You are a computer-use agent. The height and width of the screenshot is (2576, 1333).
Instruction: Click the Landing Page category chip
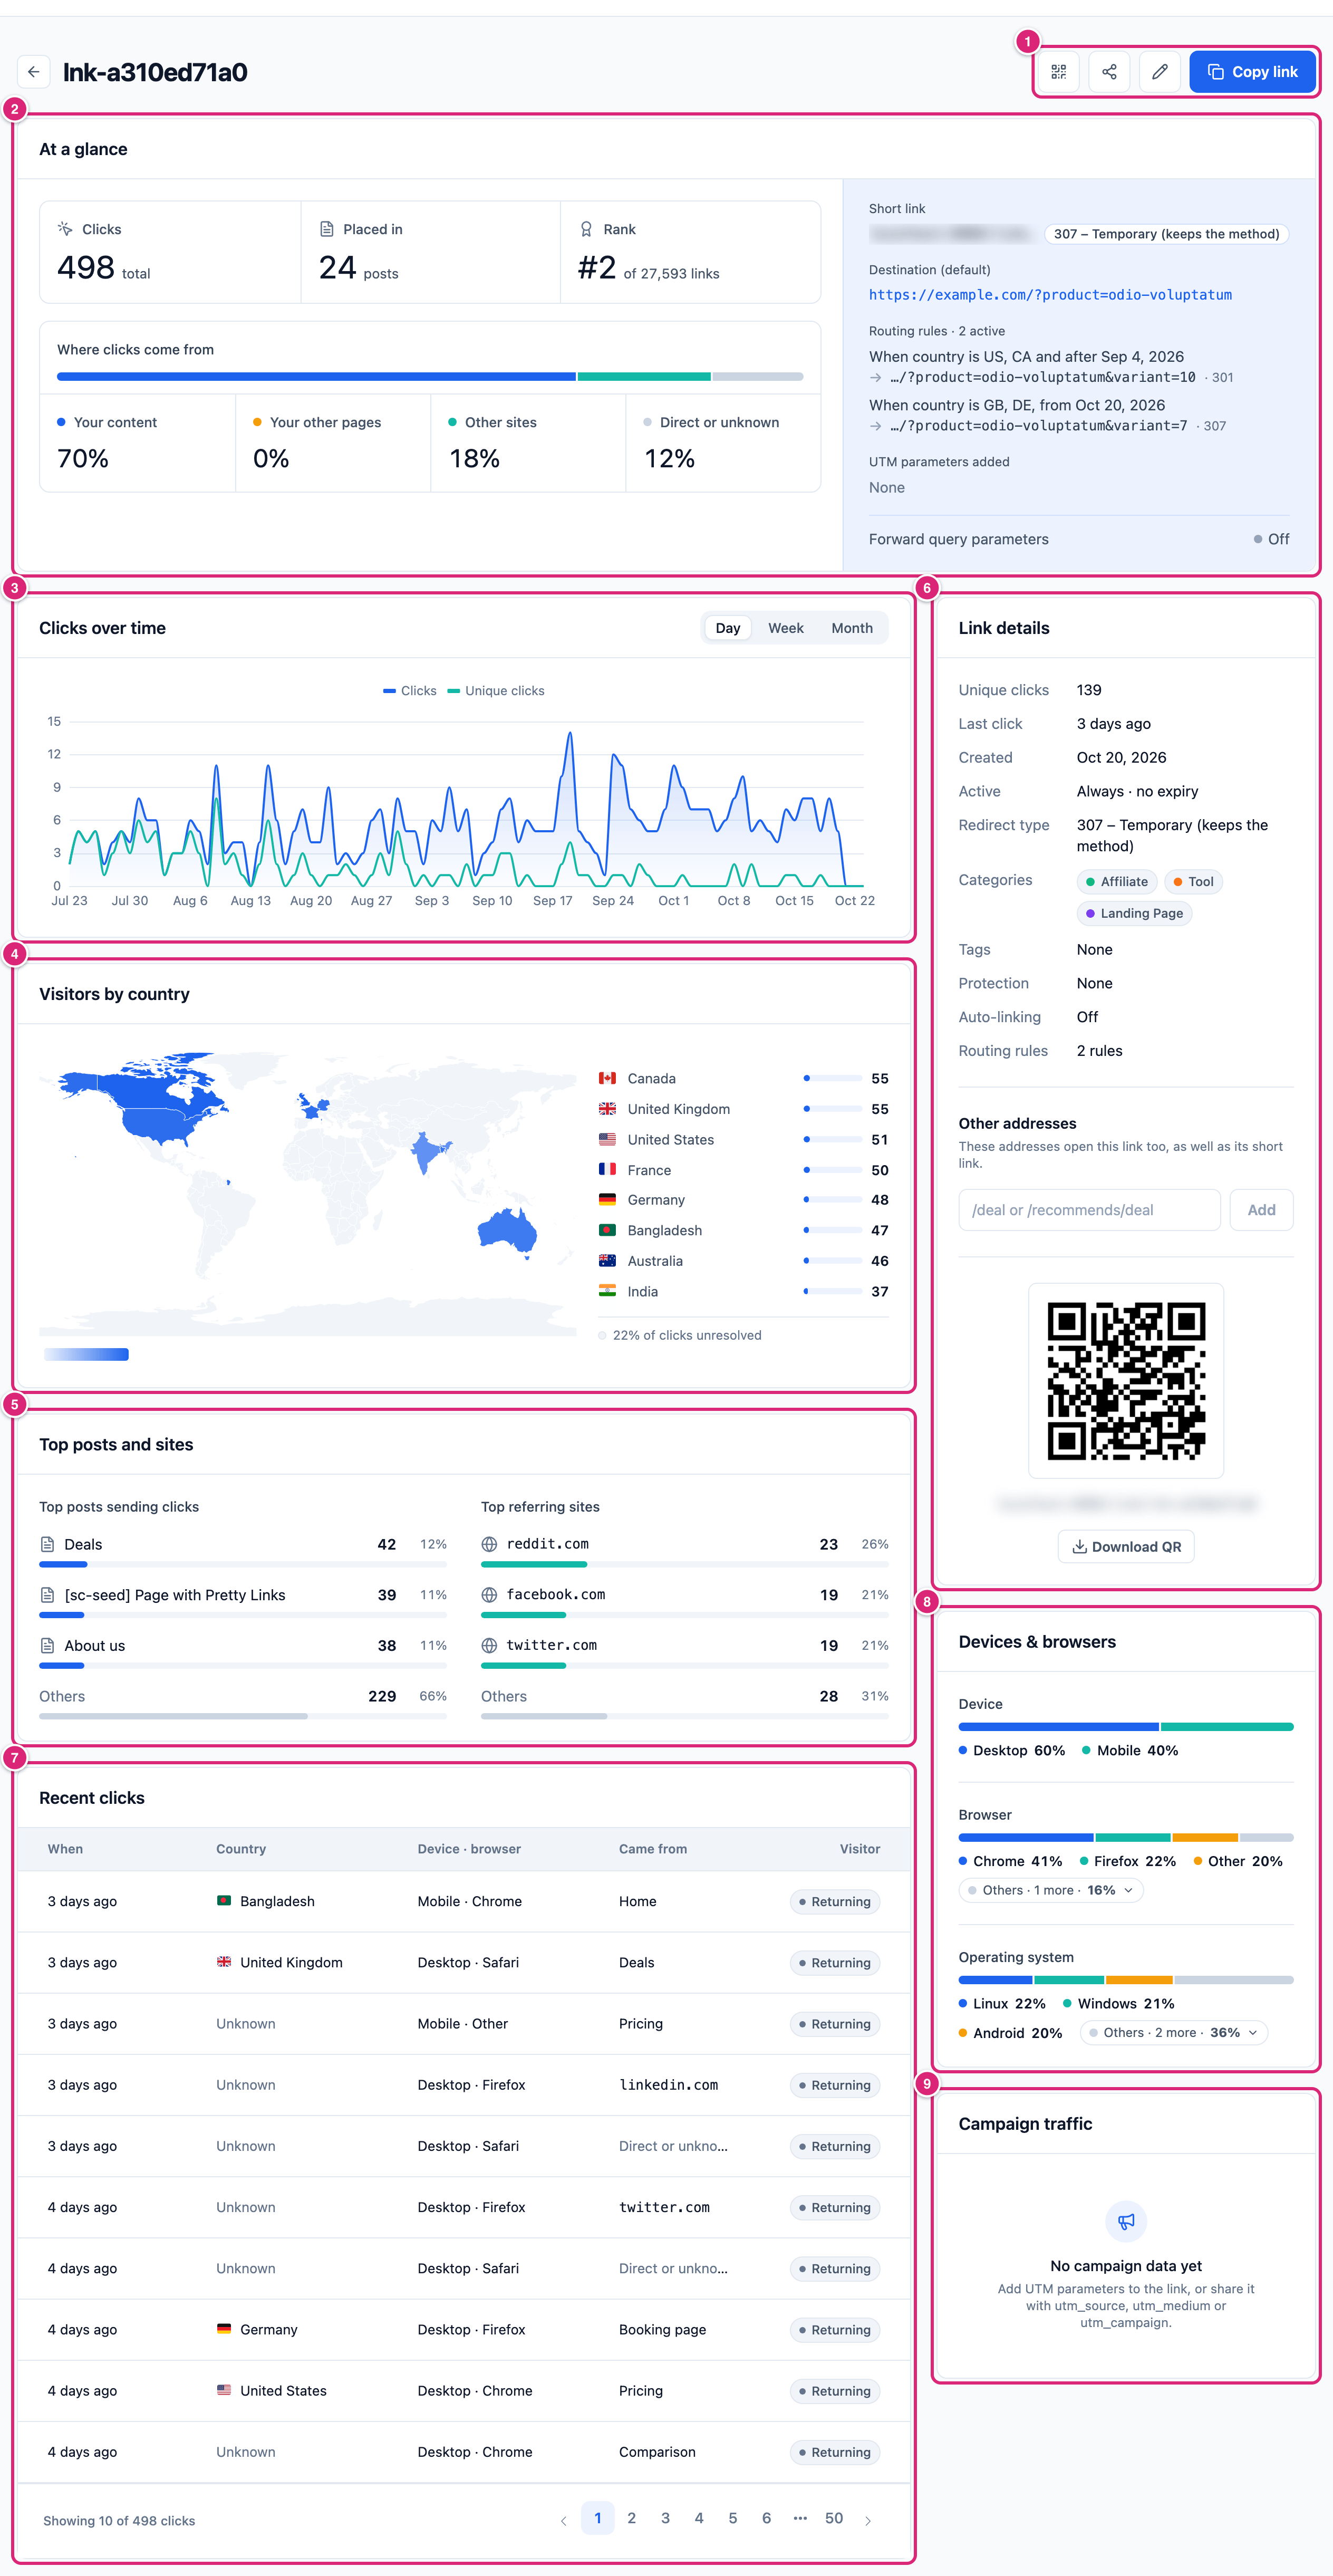[1134, 914]
